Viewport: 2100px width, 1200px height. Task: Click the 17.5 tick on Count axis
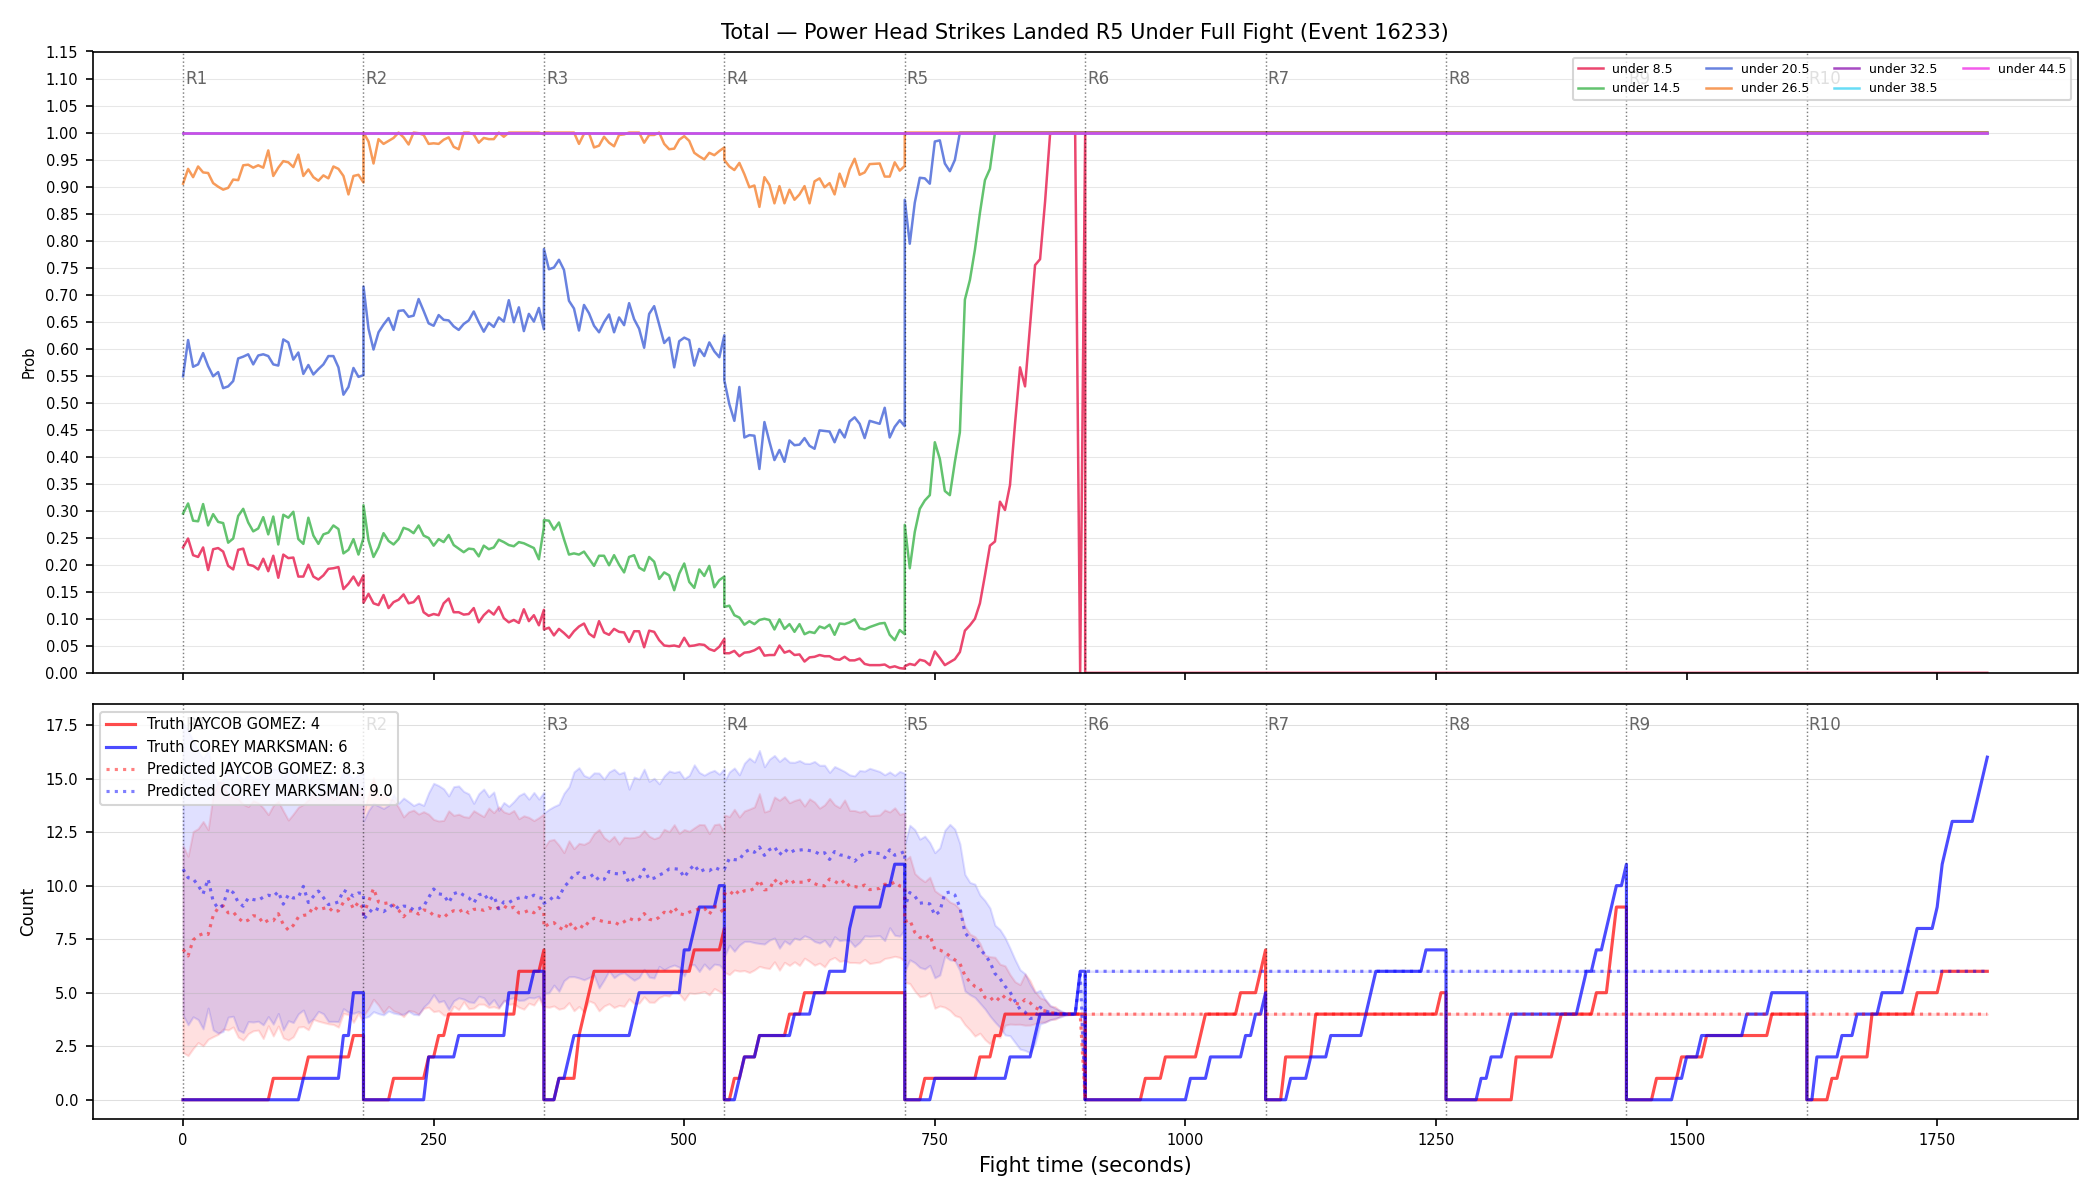coord(62,725)
